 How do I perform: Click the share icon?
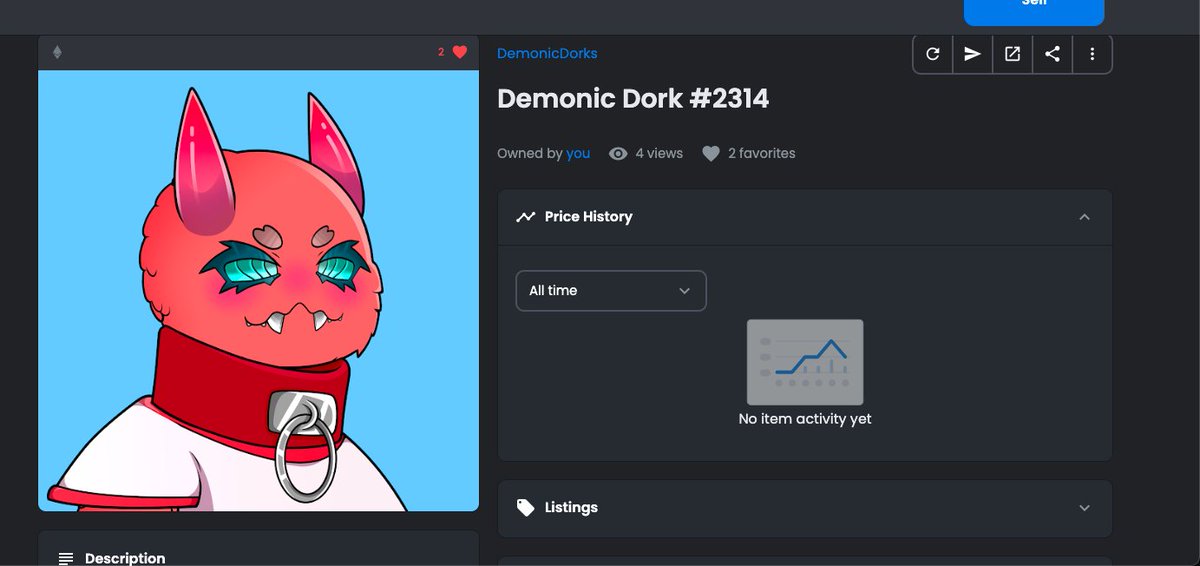click(x=1052, y=54)
